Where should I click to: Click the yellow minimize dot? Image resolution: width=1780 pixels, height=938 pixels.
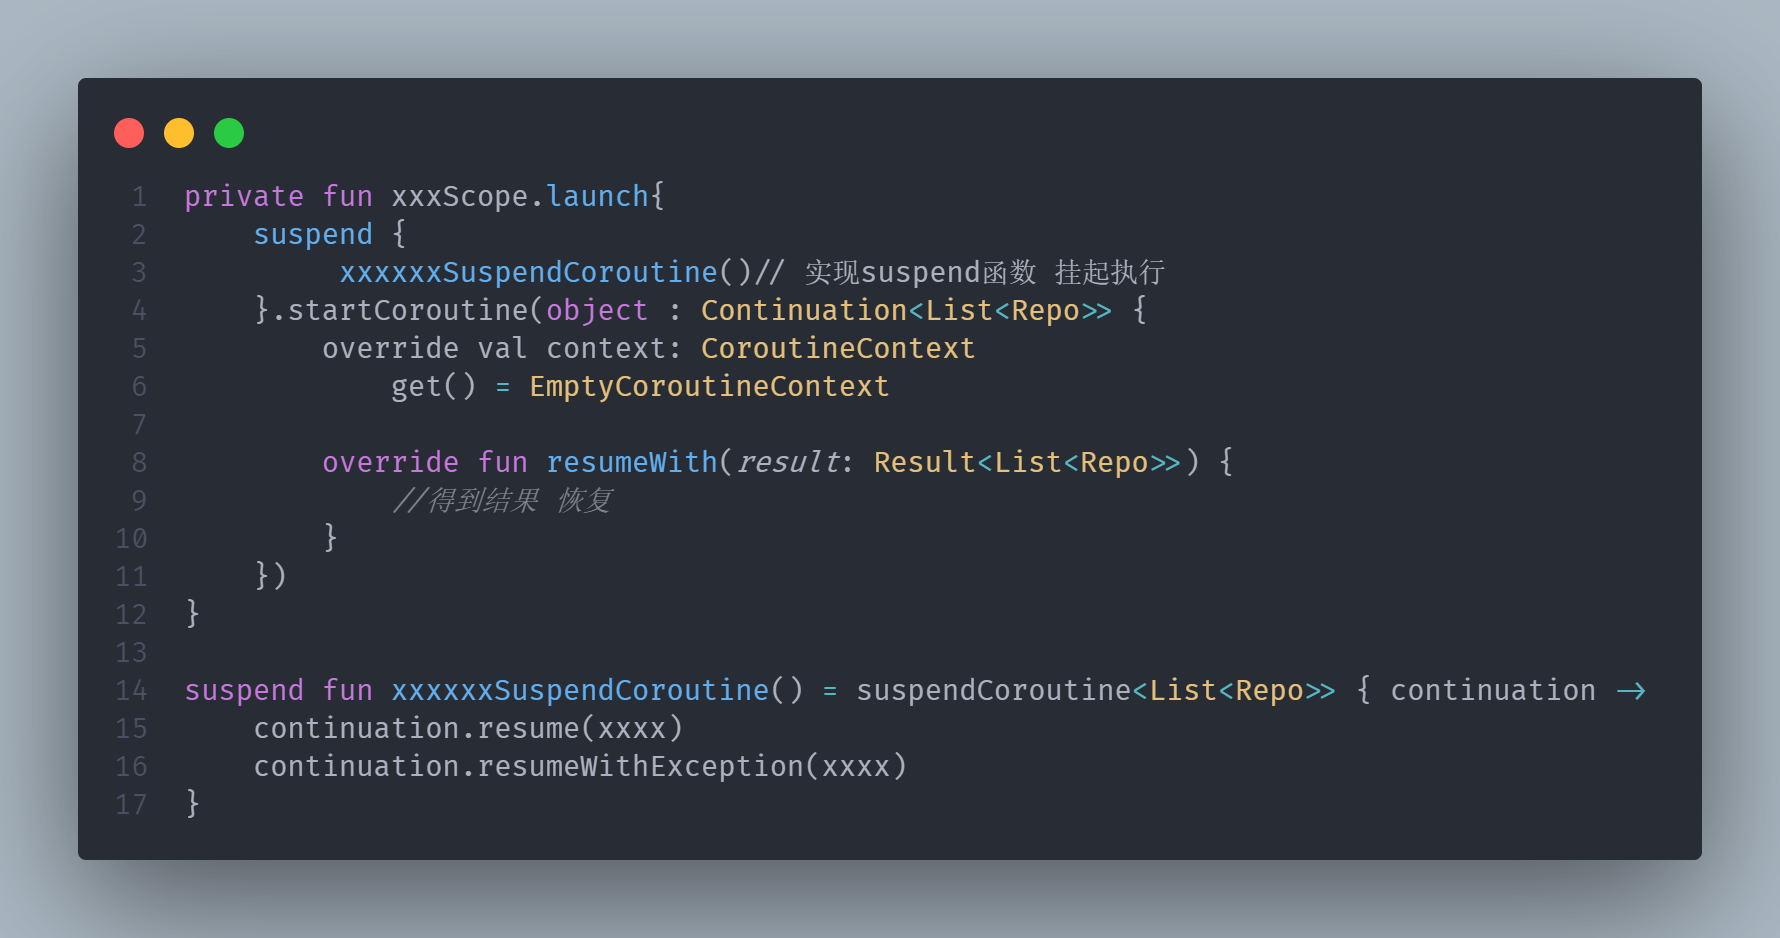pyautogui.click(x=179, y=133)
